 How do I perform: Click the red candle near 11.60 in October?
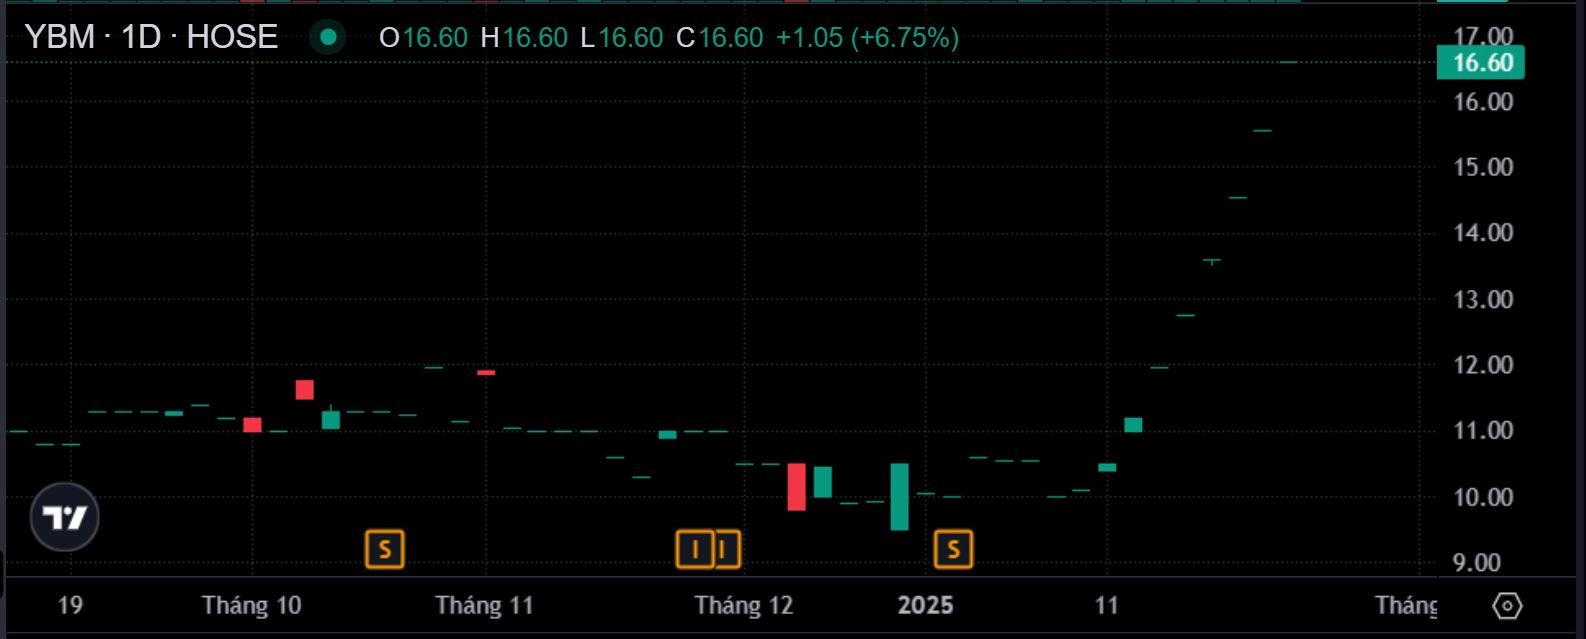tap(305, 390)
